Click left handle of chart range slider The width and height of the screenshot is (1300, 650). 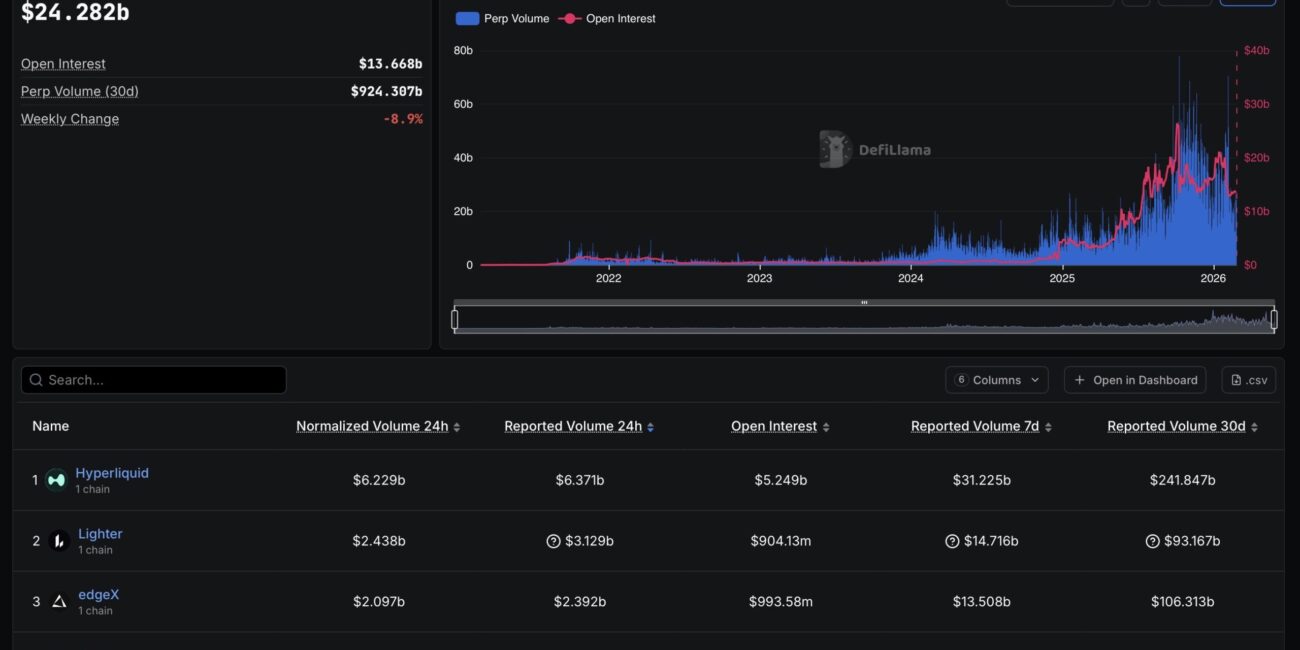(x=455, y=319)
